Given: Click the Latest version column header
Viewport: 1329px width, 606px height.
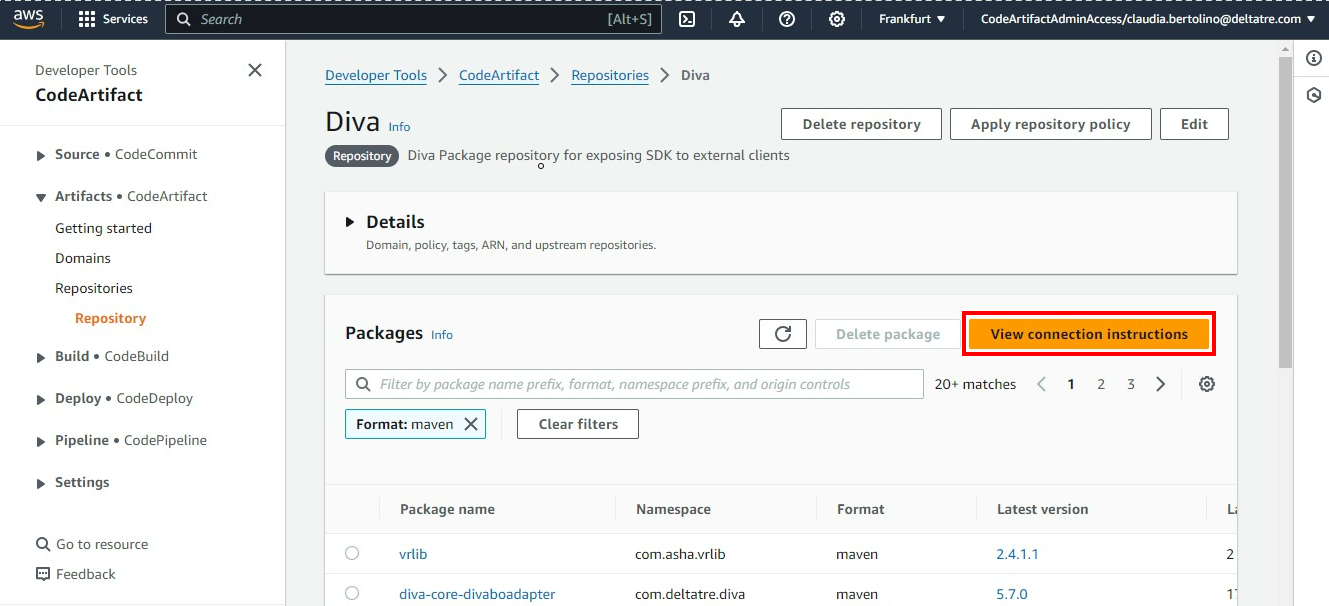Looking at the screenshot, I should pos(1042,509).
